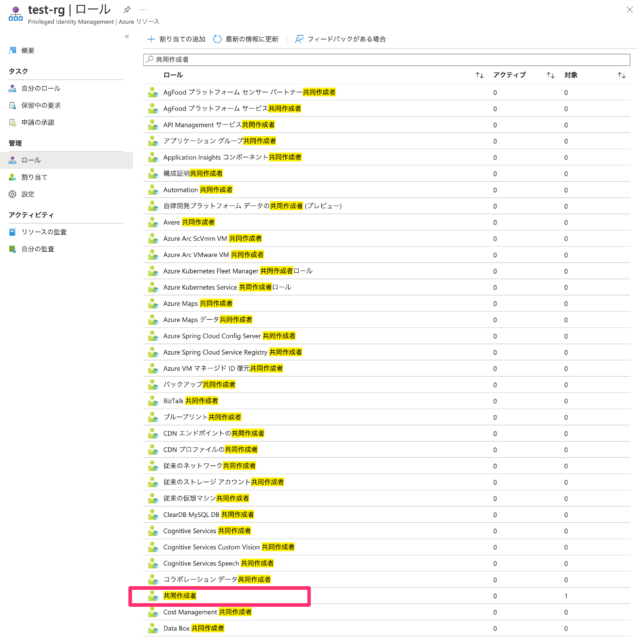Viewport: 640px width, 639px height.
Task: Click role icon for the plain 共同作成者 row
Action: 153,596
